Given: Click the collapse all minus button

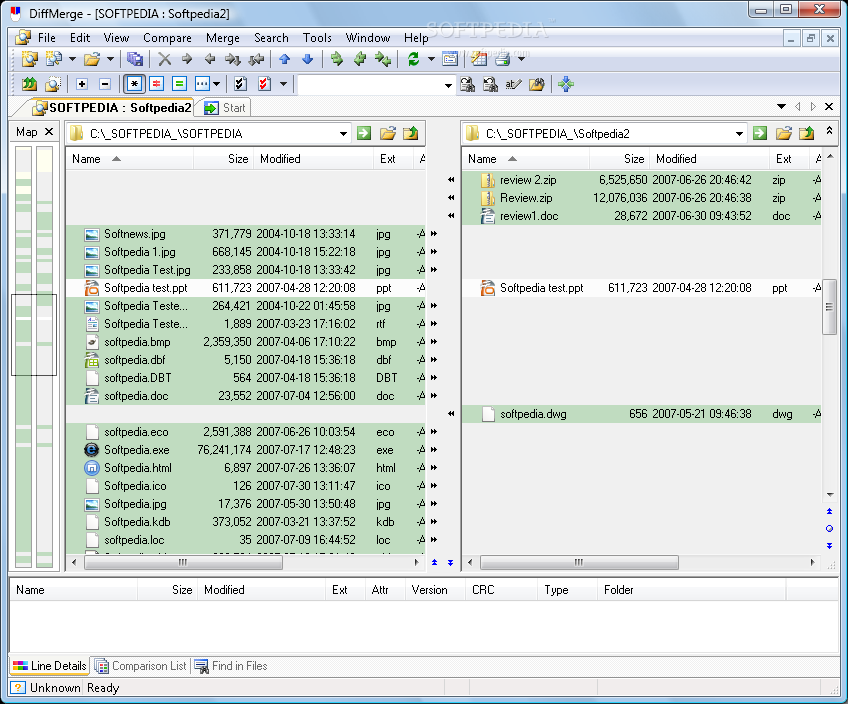Looking at the screenshot, I should point(105,84).
